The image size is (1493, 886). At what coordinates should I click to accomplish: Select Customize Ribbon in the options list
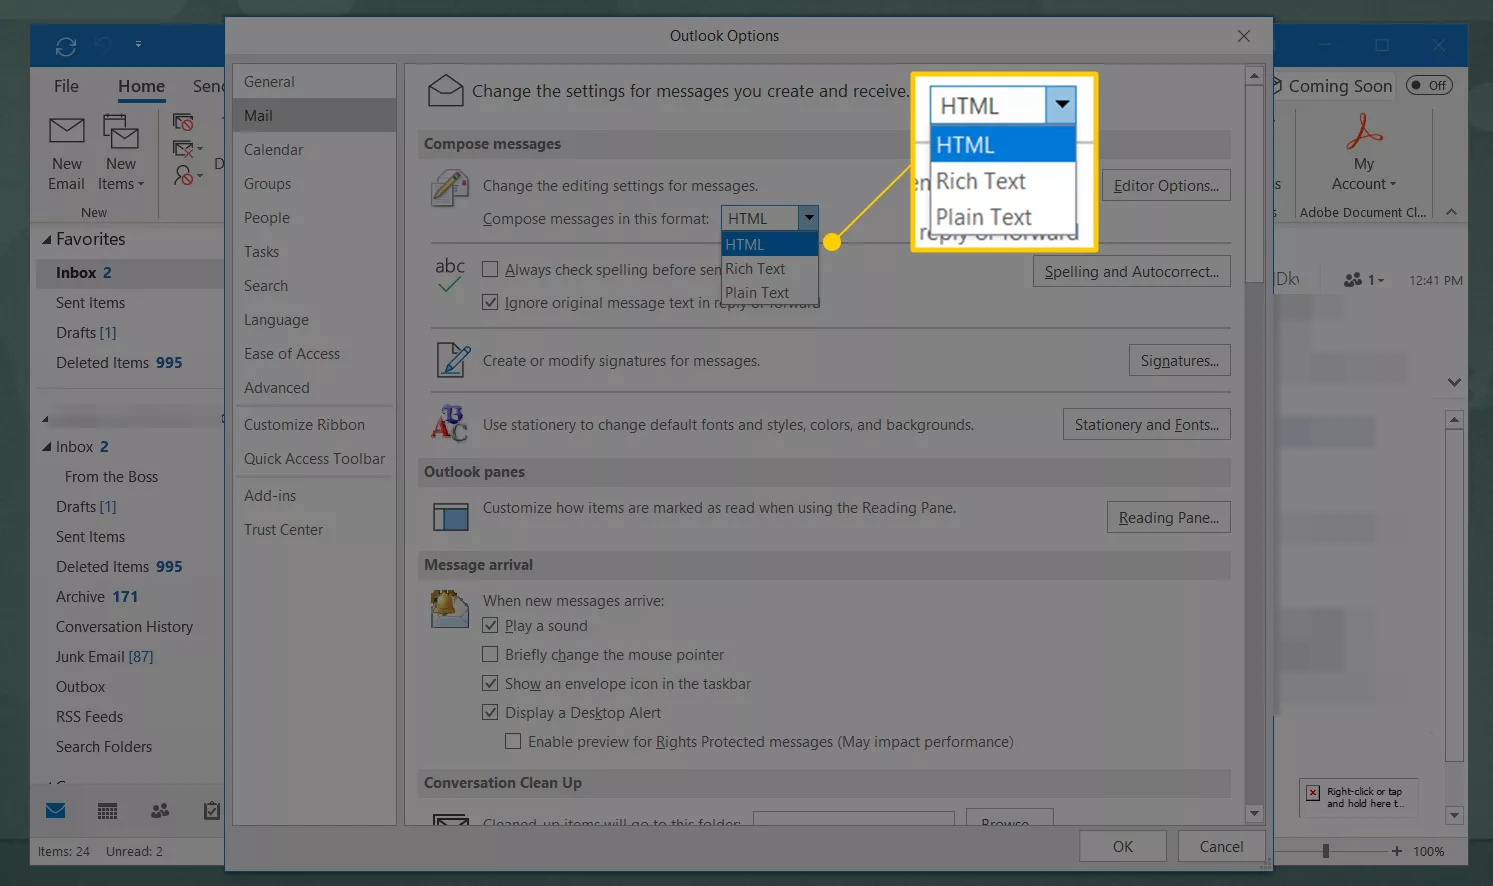click(314, 424)
